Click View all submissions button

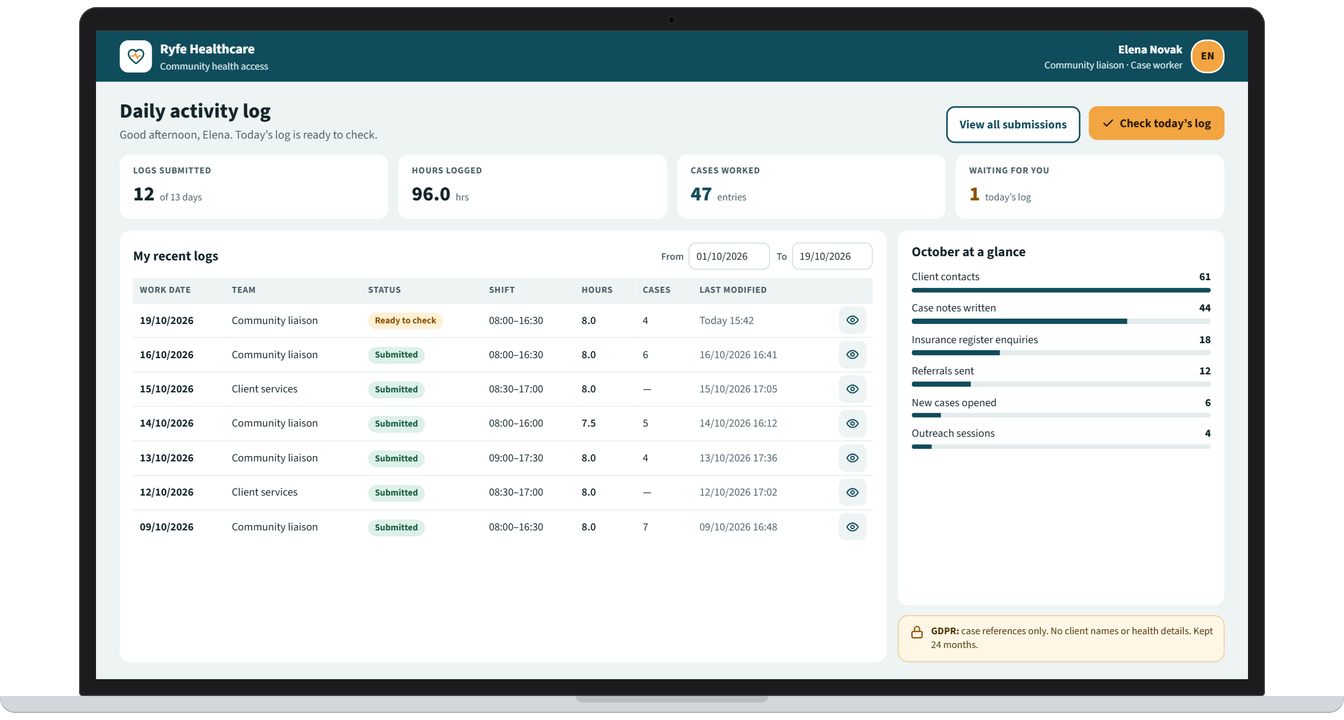[x=1013, y=124]
